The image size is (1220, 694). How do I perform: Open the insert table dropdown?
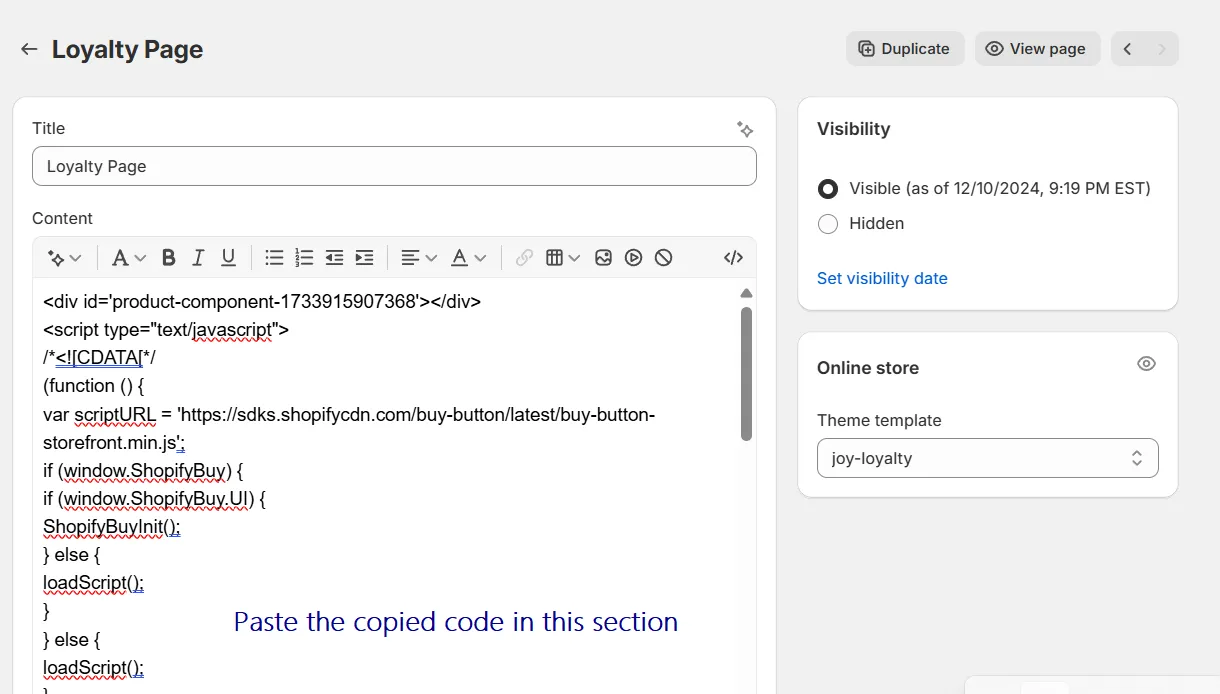point(563,258)
